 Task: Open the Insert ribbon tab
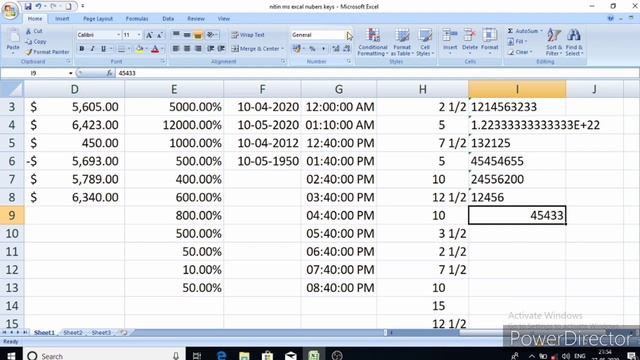(x=62, y=19)
